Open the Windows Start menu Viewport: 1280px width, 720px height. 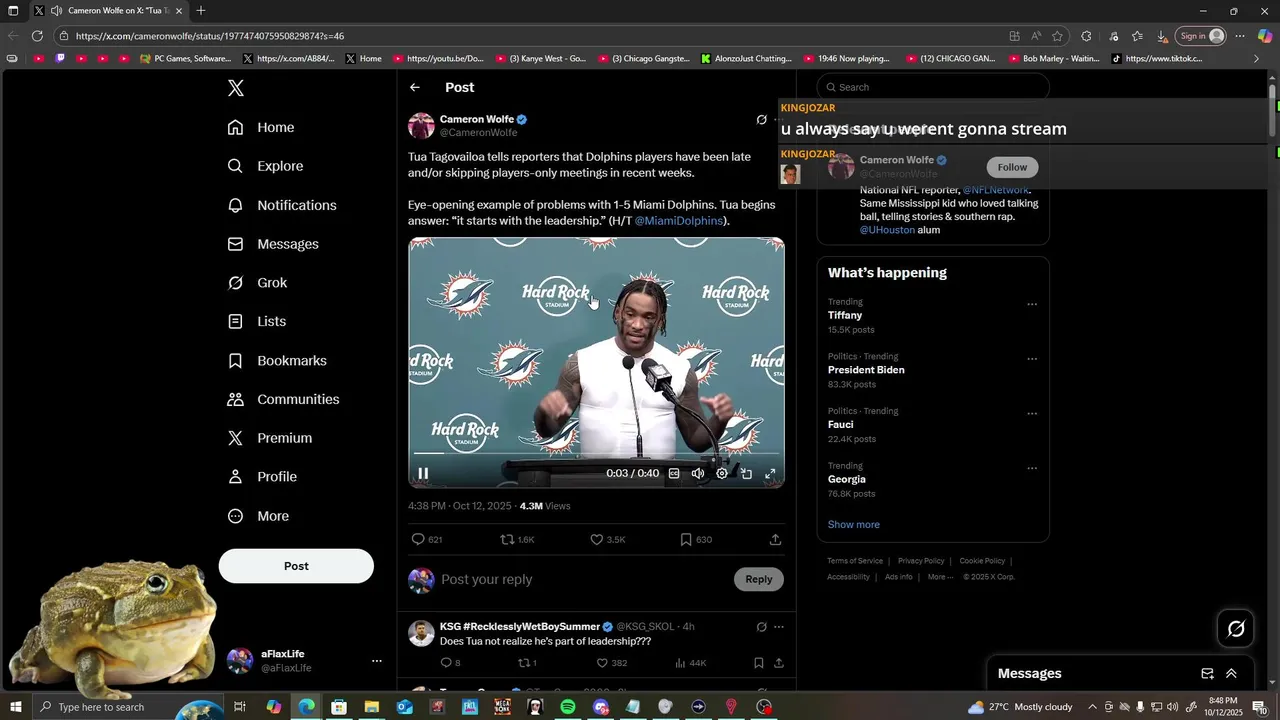pyautogui.click(x=16, y=707)
